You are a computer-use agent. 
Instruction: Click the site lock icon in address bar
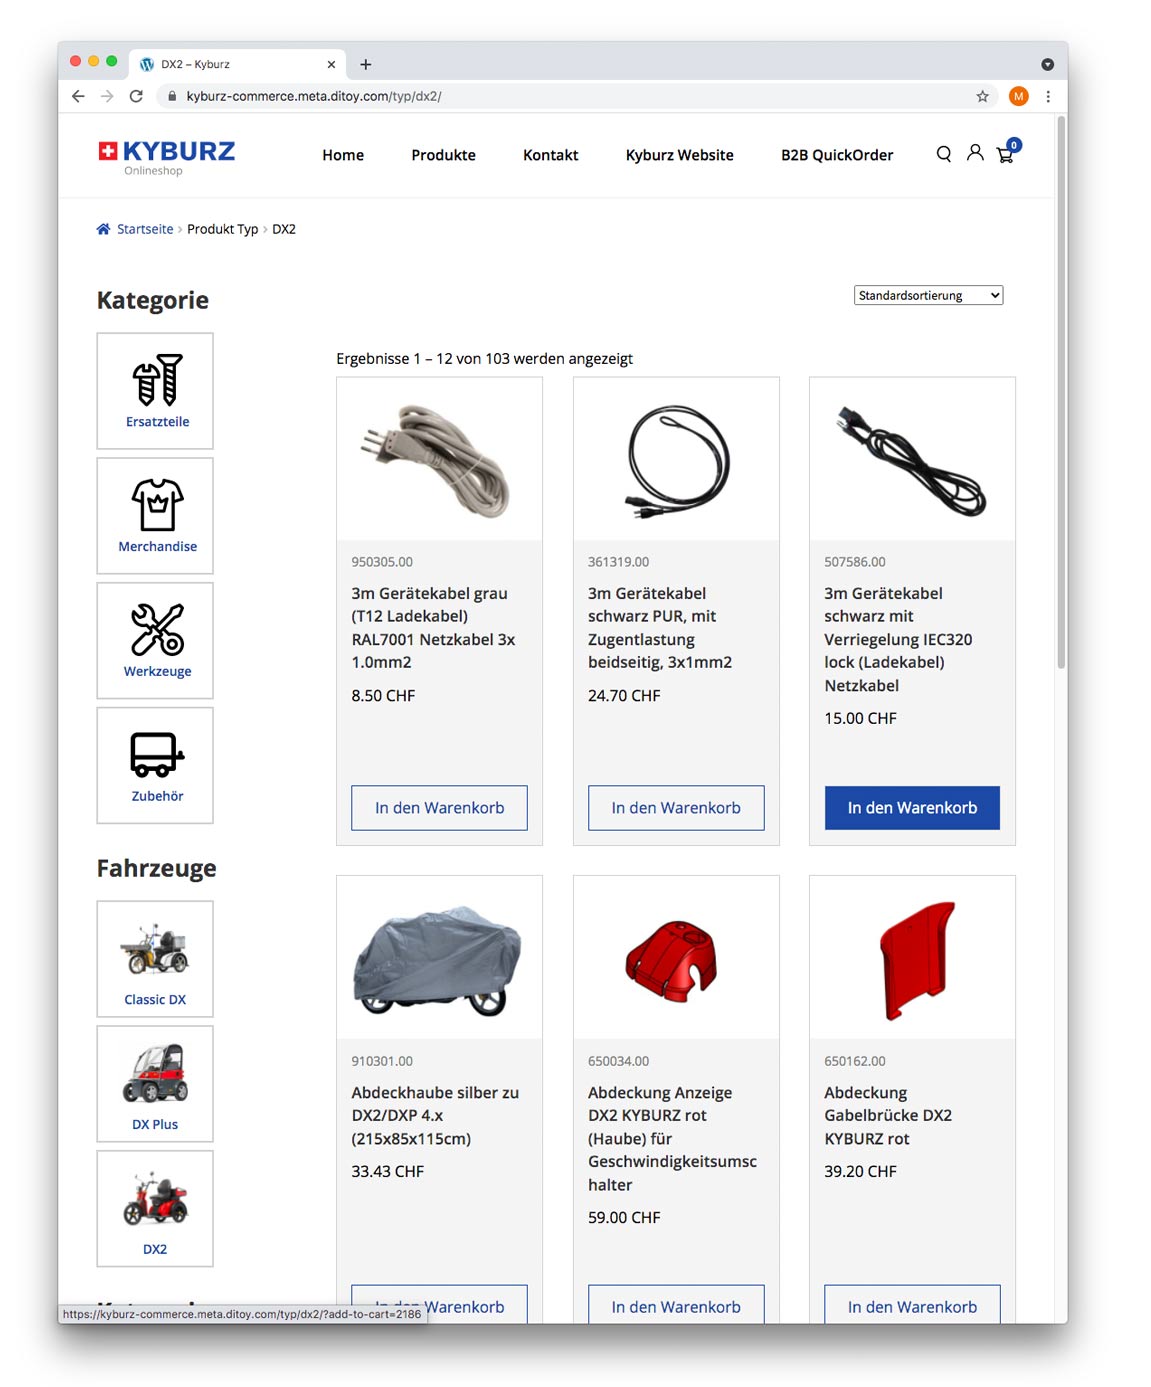click(x=172, y=96)
